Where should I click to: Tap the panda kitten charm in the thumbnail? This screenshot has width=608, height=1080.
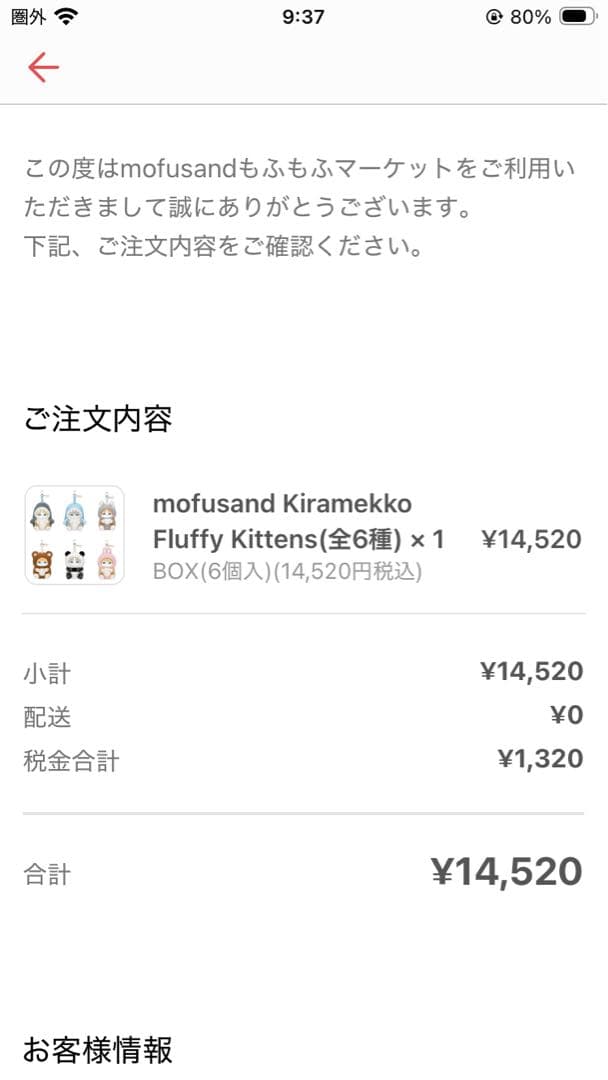[74, 563]
